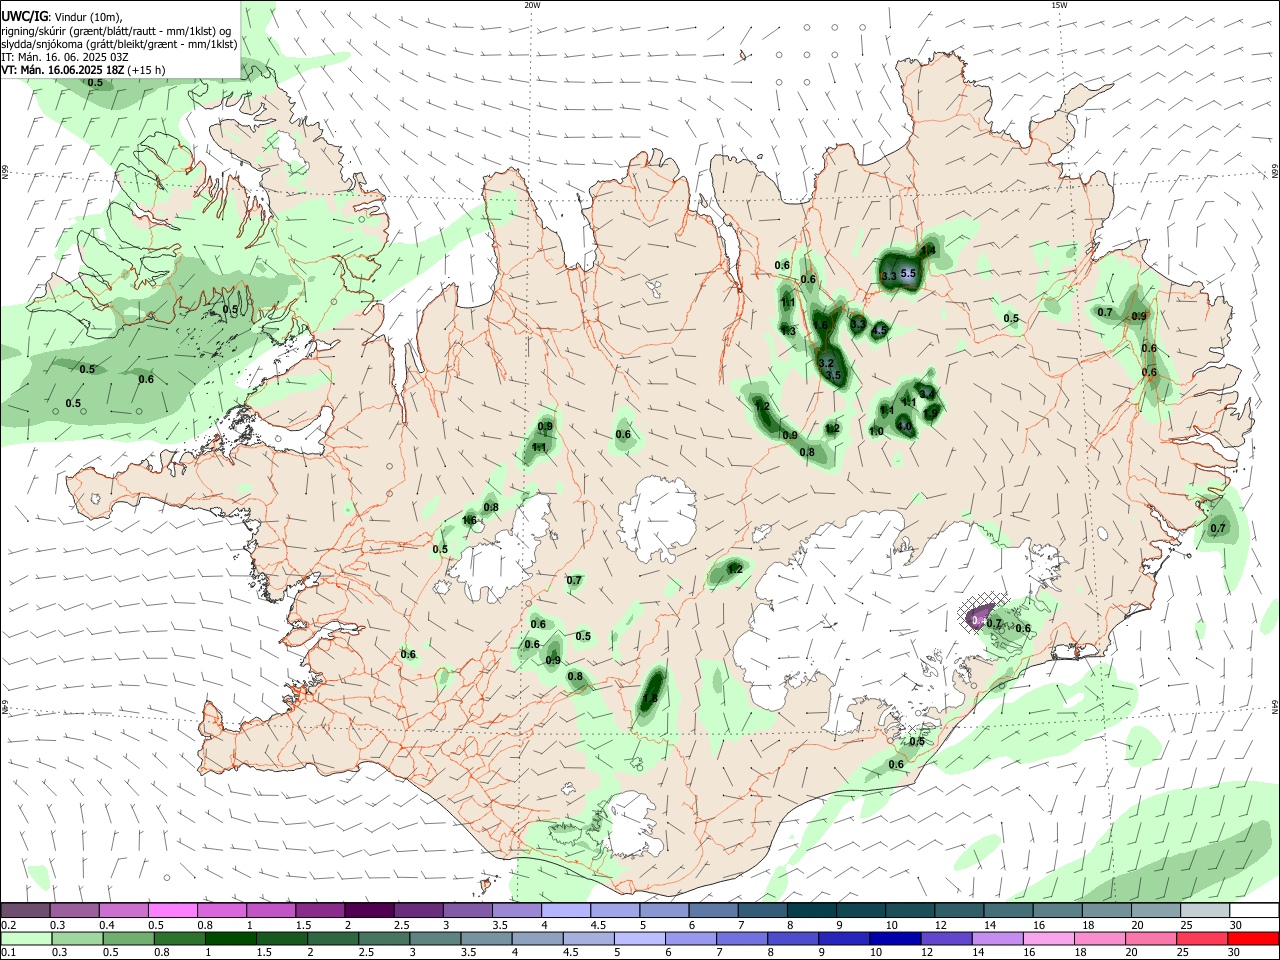Click the 1.4 label northeast of 5.5

coord(929,250)
